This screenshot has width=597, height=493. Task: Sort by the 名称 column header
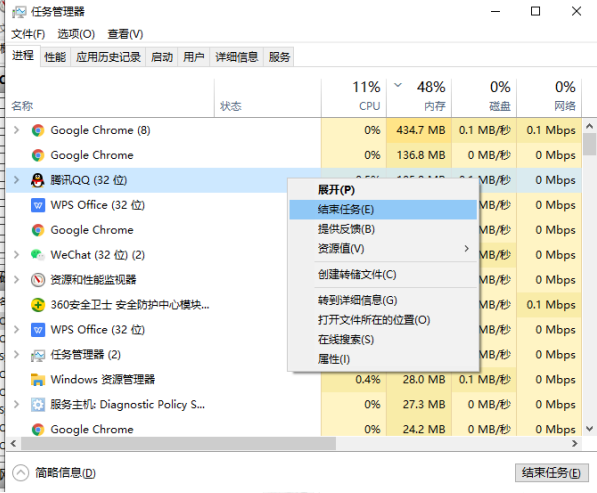click(110, 98)
